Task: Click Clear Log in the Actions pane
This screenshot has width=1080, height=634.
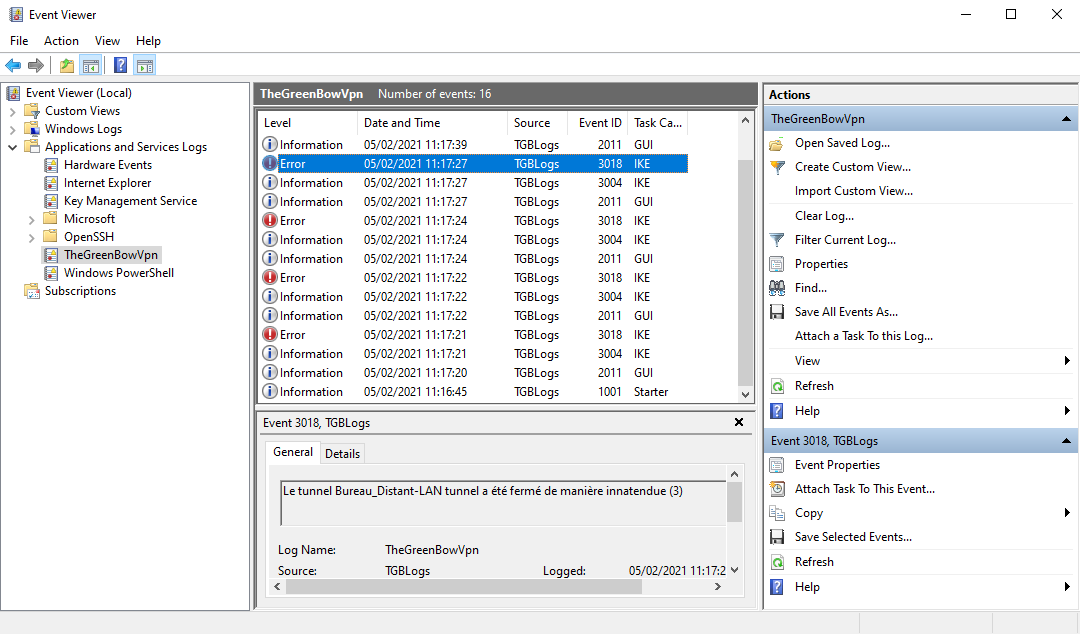Action: tap(824, 216)
